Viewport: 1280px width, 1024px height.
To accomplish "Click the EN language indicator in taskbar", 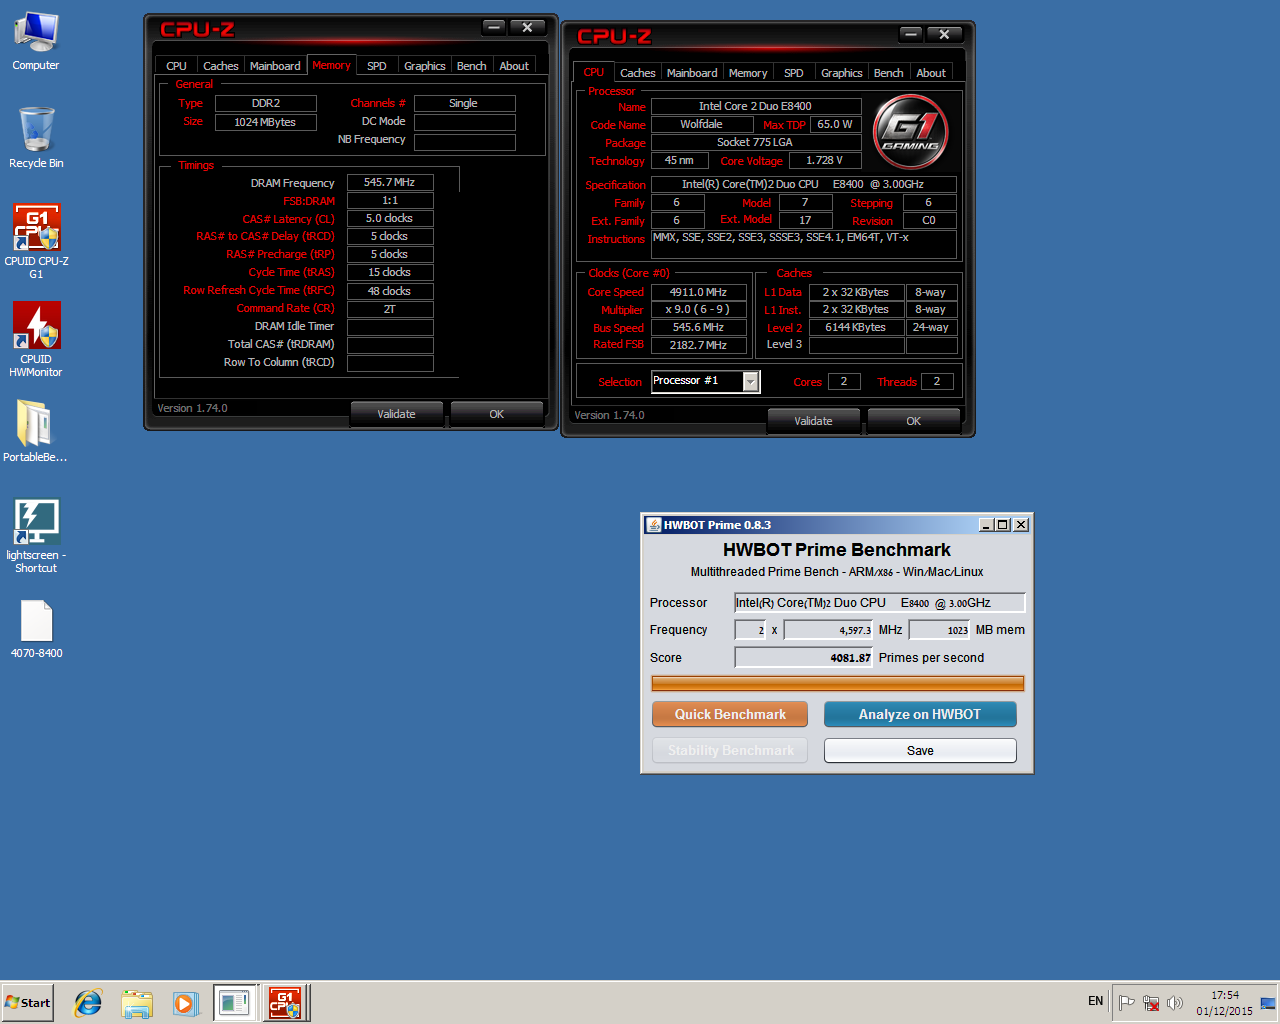I will (x=1095, y=1001).
